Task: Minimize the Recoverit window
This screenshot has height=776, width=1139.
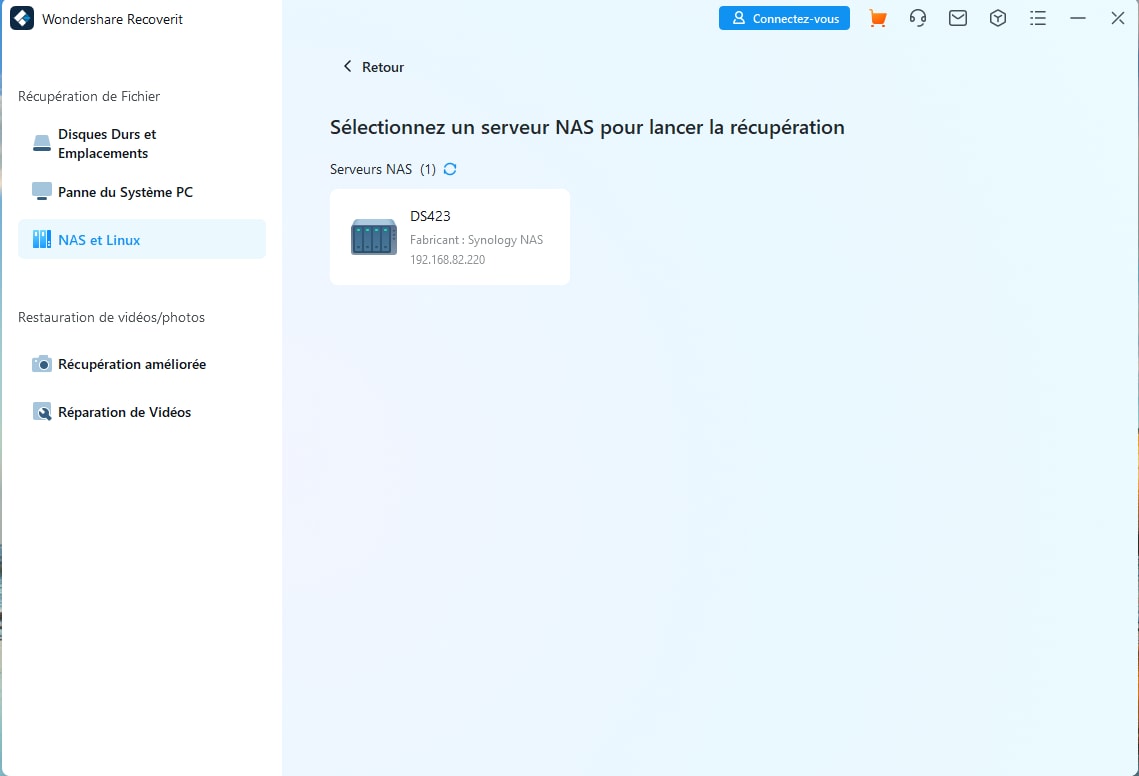Action: pos(1077,18)
